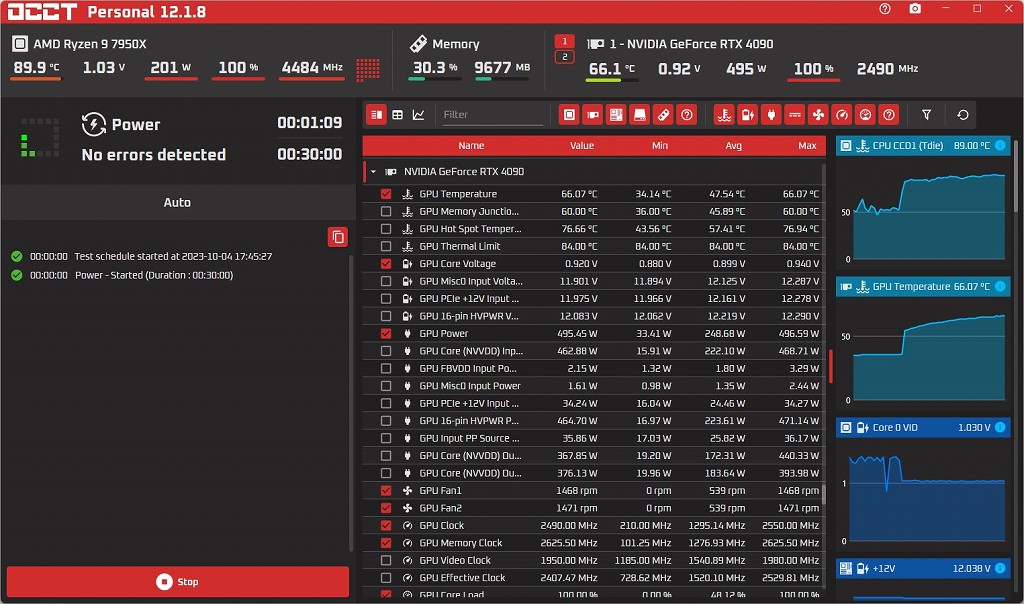
Task: Select GPU number 2 in the header
Action: pyautogui.click(x=564, y=57)
